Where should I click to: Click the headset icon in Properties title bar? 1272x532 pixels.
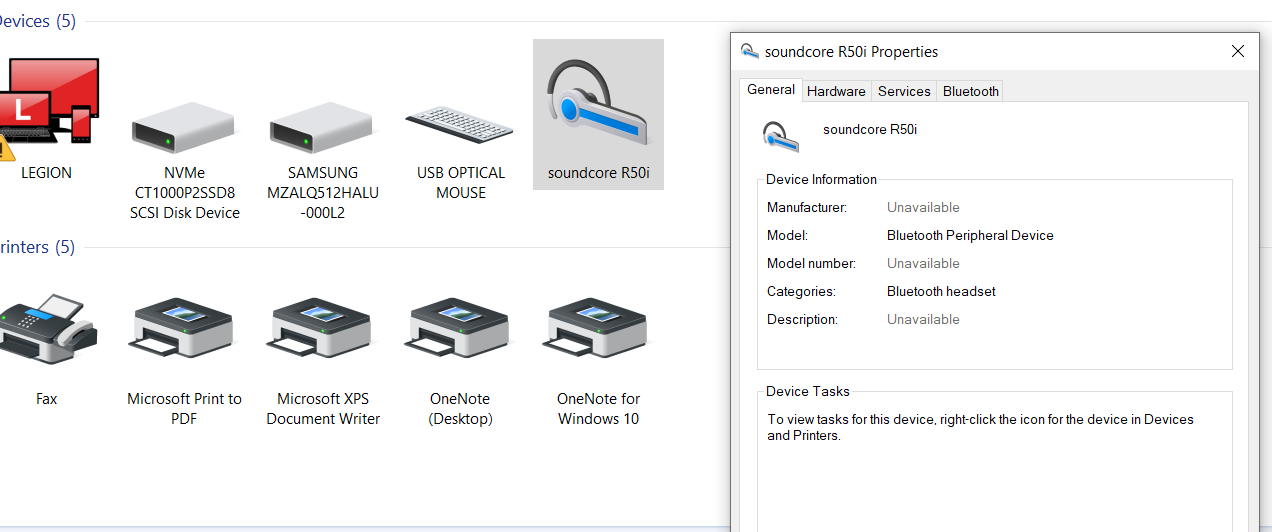[x=749, y=52]
